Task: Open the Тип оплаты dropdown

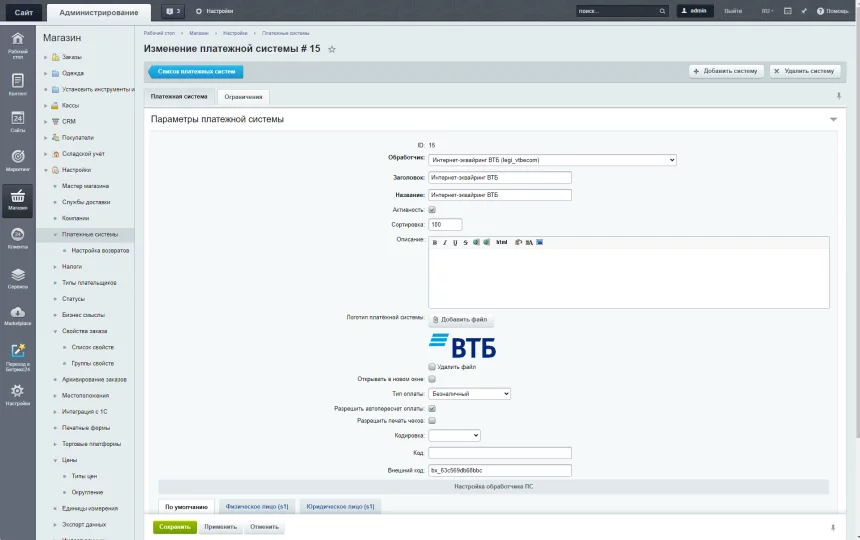Action: tap(469, 394)
